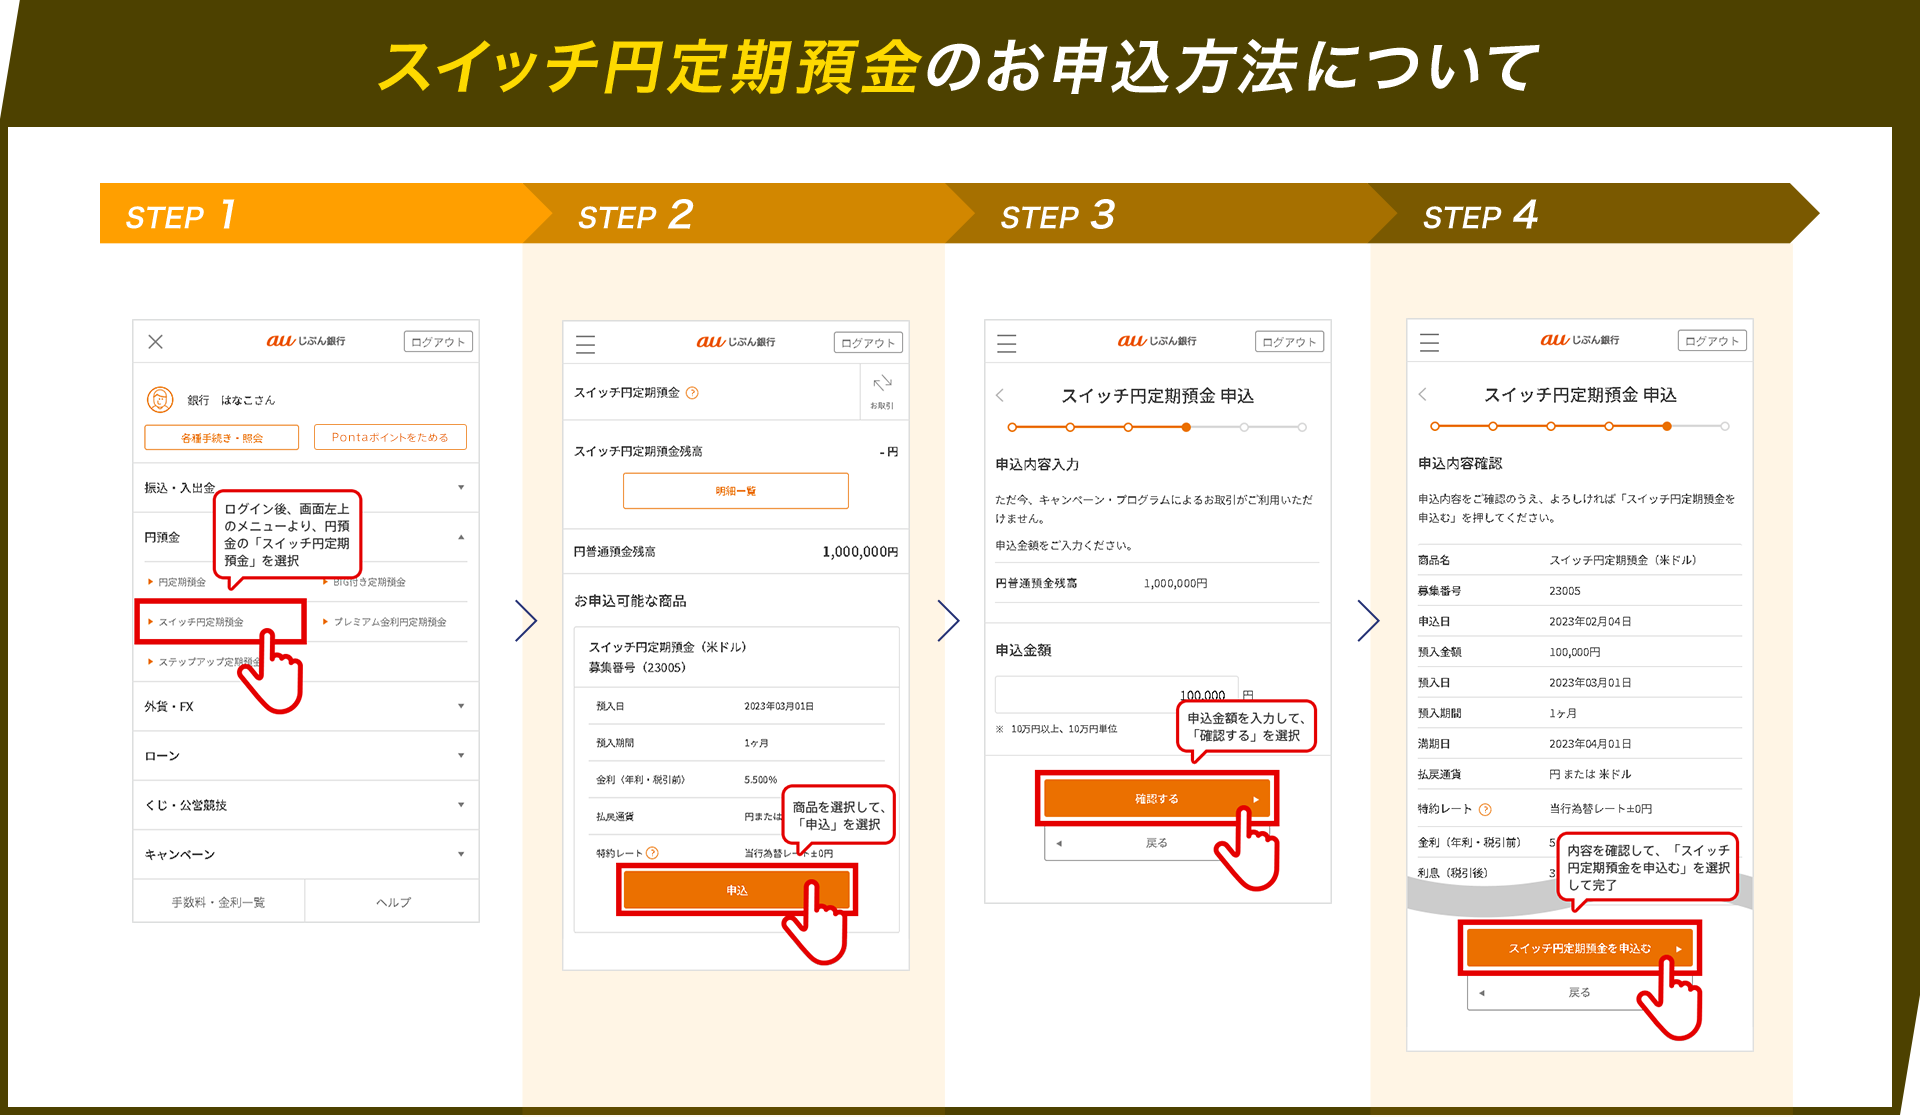Click the 申込金額 amount input field

[x=1117, y=695]
